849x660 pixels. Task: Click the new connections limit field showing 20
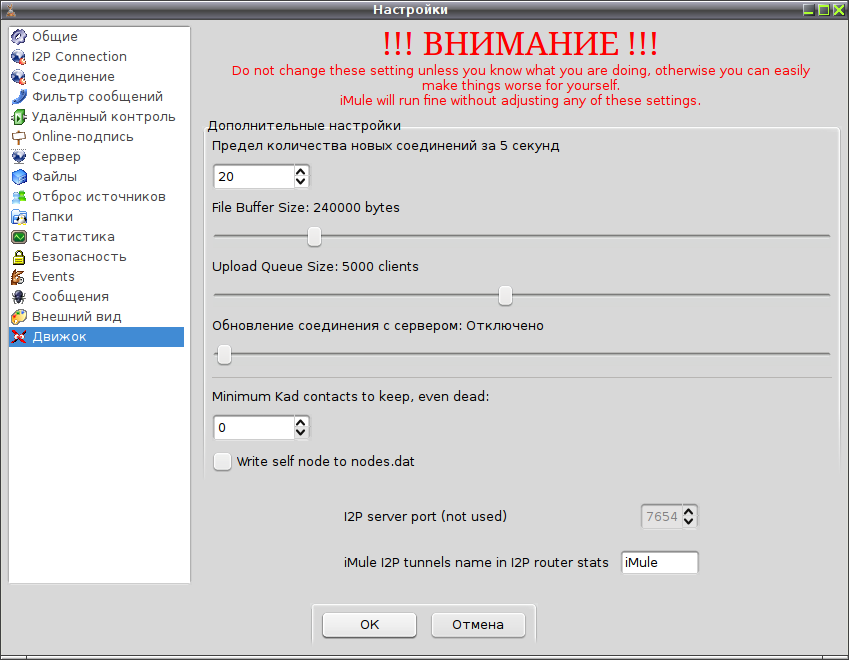pyautogui.click(x=254, y=177)
